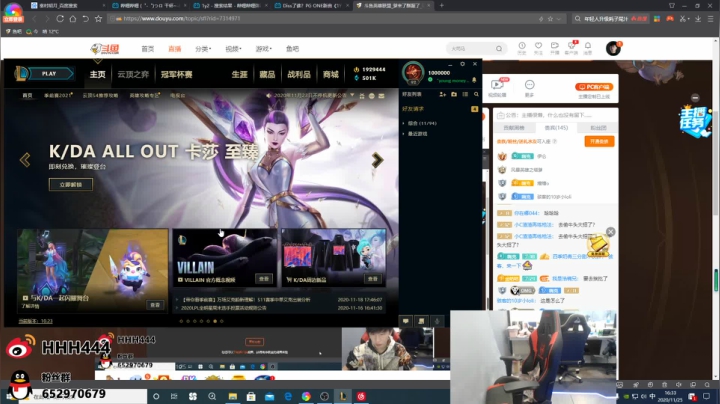Dismiss the floating gold ticket popup with its X
Screen dimensions: 720x404
[610, 232]
